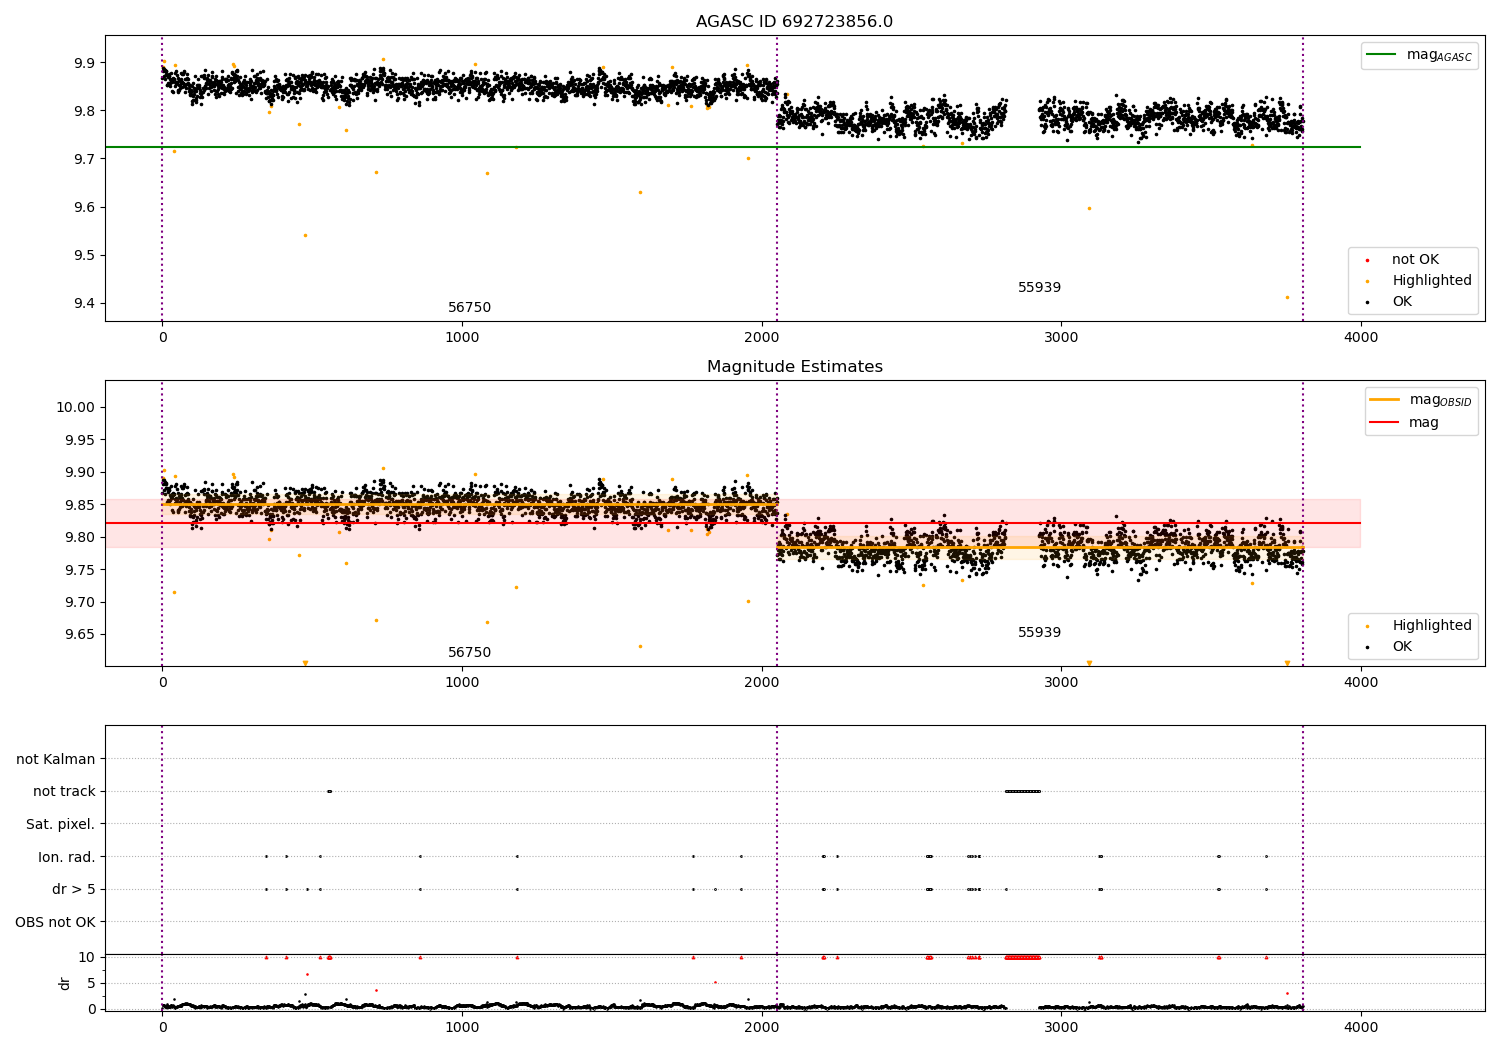Click the 1000 x-tick of Magnitude Estimates plot
Viewport: 1500px width, 1050px height.
[x=462, y=683]
